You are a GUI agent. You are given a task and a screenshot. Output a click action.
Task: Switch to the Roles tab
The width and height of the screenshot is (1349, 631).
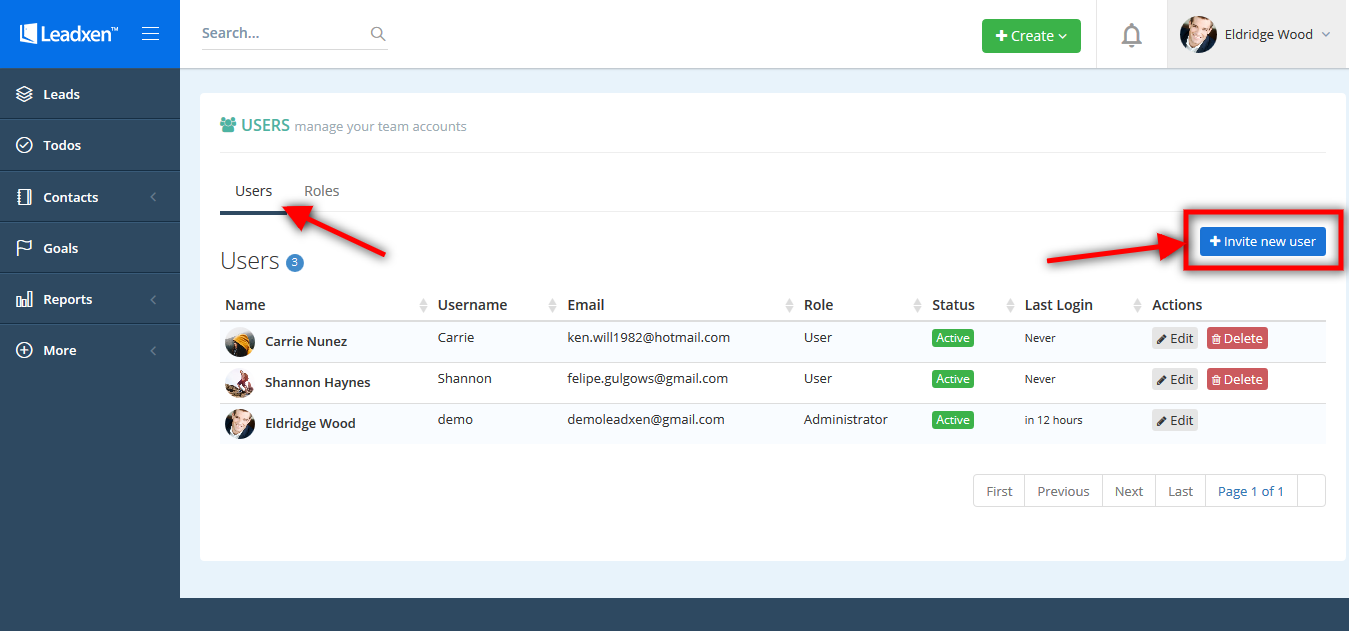point(322,191)
